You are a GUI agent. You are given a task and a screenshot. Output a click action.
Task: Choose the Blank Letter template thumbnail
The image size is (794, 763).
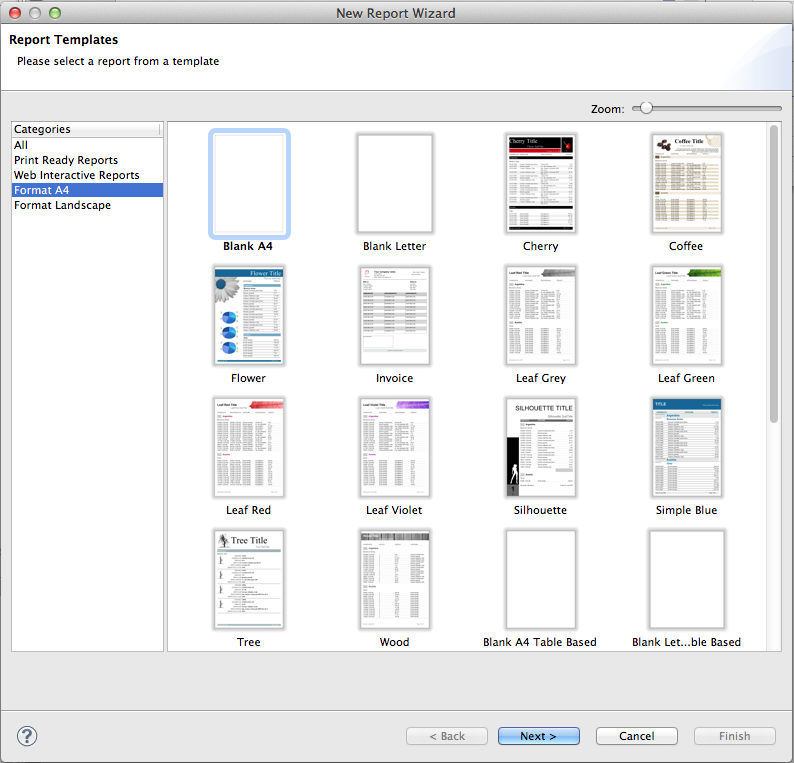point(394,183)
